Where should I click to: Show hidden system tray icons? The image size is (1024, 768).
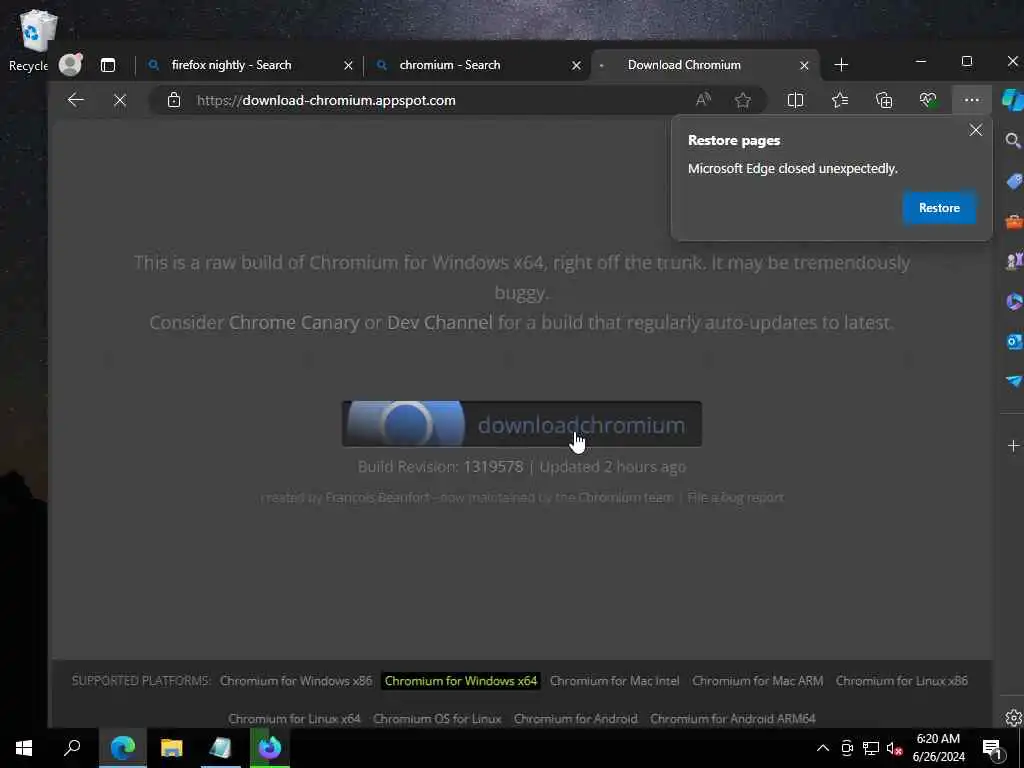(823, 748)
